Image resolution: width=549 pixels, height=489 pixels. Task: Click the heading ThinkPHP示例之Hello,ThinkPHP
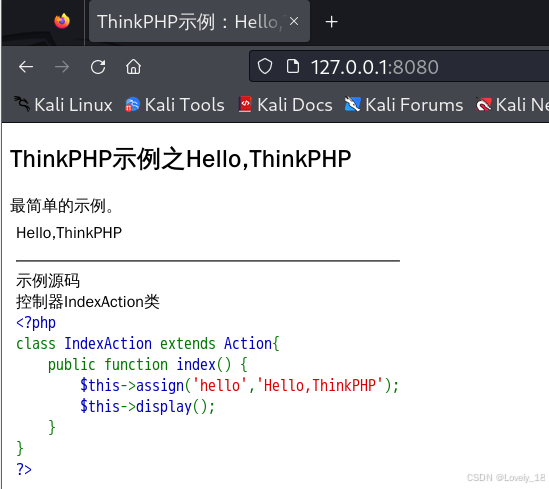click(x=181, y=159)
